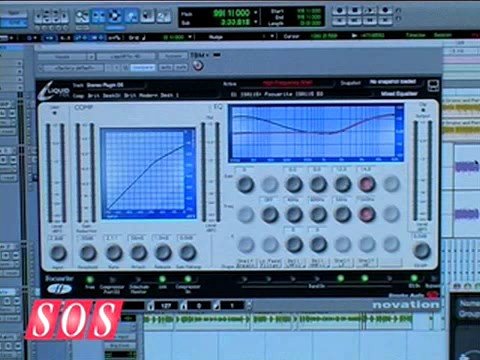Click the Focusrite ff logo
Image resolution: width=480 pixels, height=360 pixels.
(59, 289)
